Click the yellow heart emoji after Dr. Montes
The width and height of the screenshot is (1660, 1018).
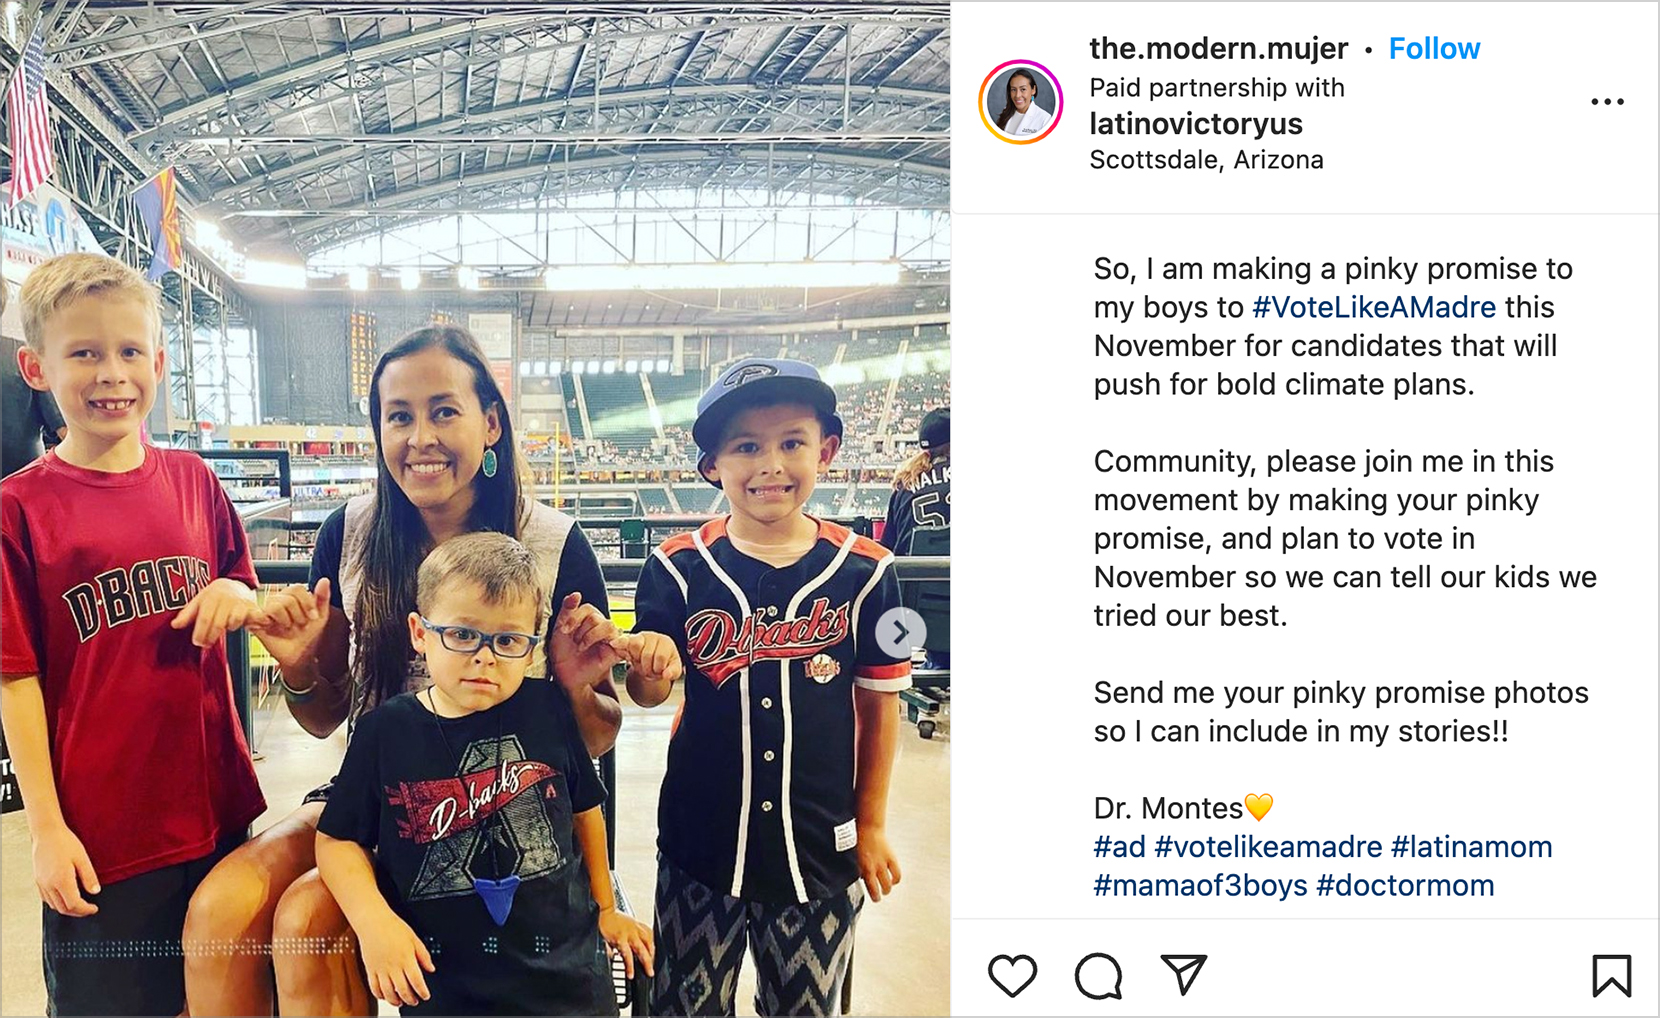coord(1259,807)
